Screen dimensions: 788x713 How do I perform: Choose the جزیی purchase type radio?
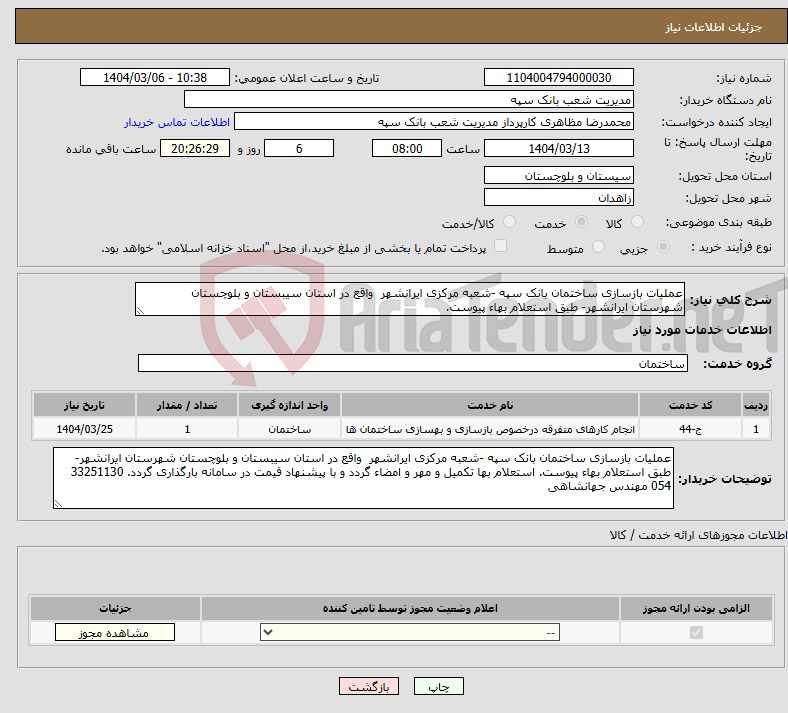coord(663,247)
